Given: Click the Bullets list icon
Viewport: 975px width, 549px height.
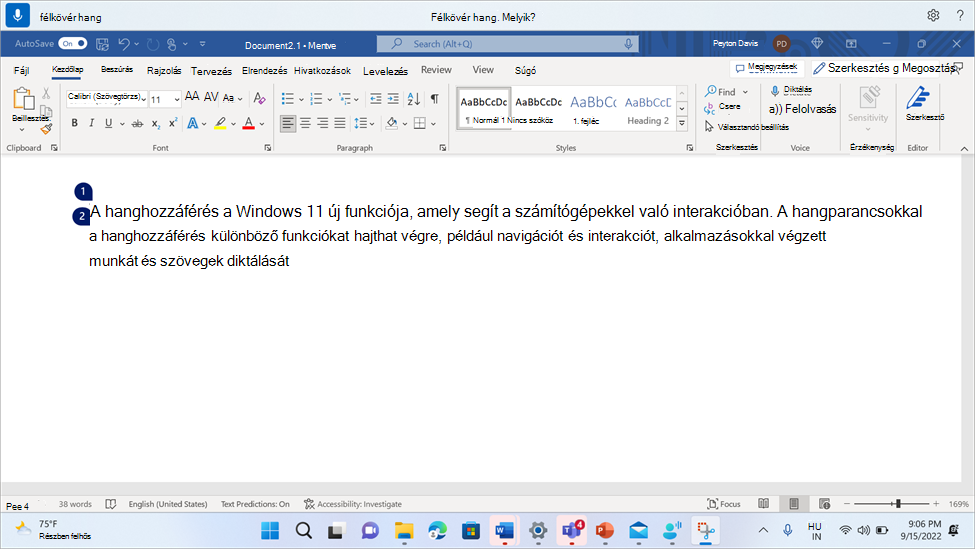Looking at the screenshot, I should tap(287, 98).
